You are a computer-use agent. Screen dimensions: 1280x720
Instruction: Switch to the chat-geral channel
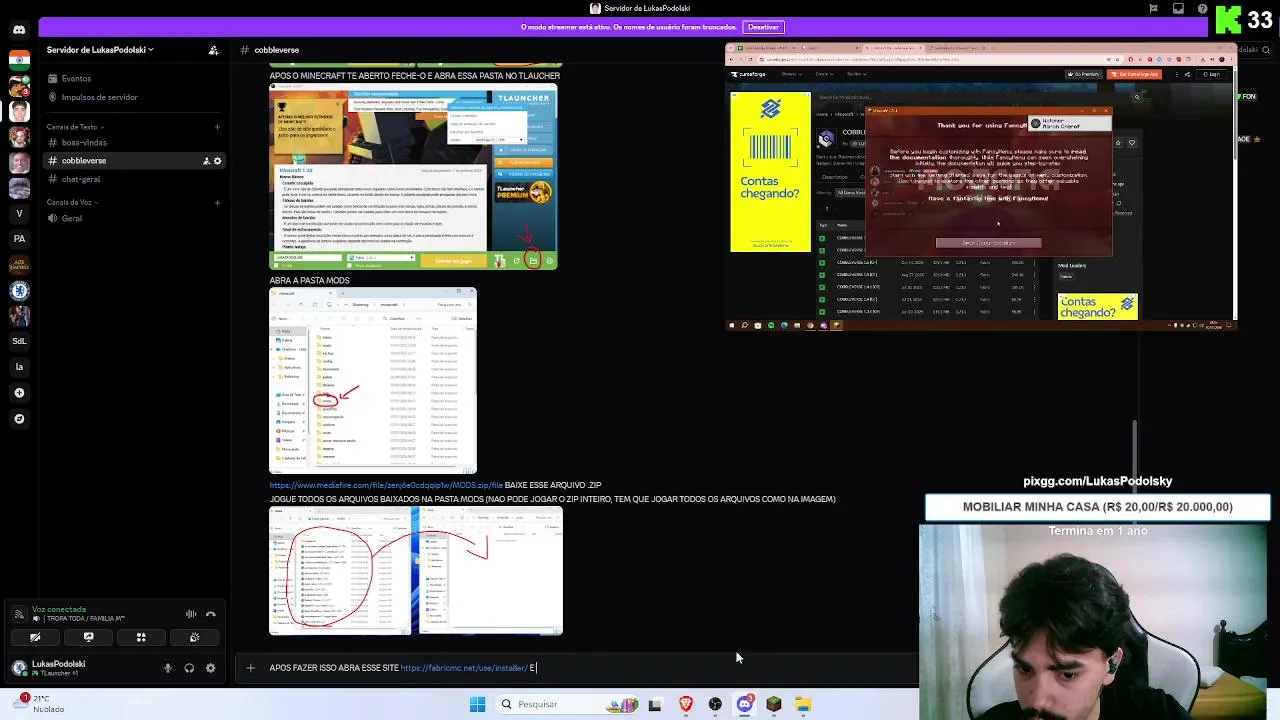(81, 180)
